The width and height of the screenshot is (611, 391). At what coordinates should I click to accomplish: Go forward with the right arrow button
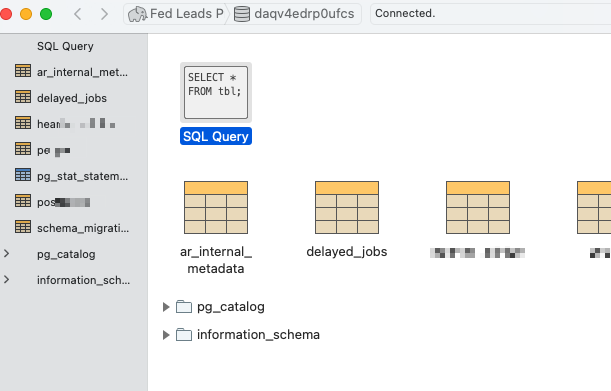click(x=104, y=14)
